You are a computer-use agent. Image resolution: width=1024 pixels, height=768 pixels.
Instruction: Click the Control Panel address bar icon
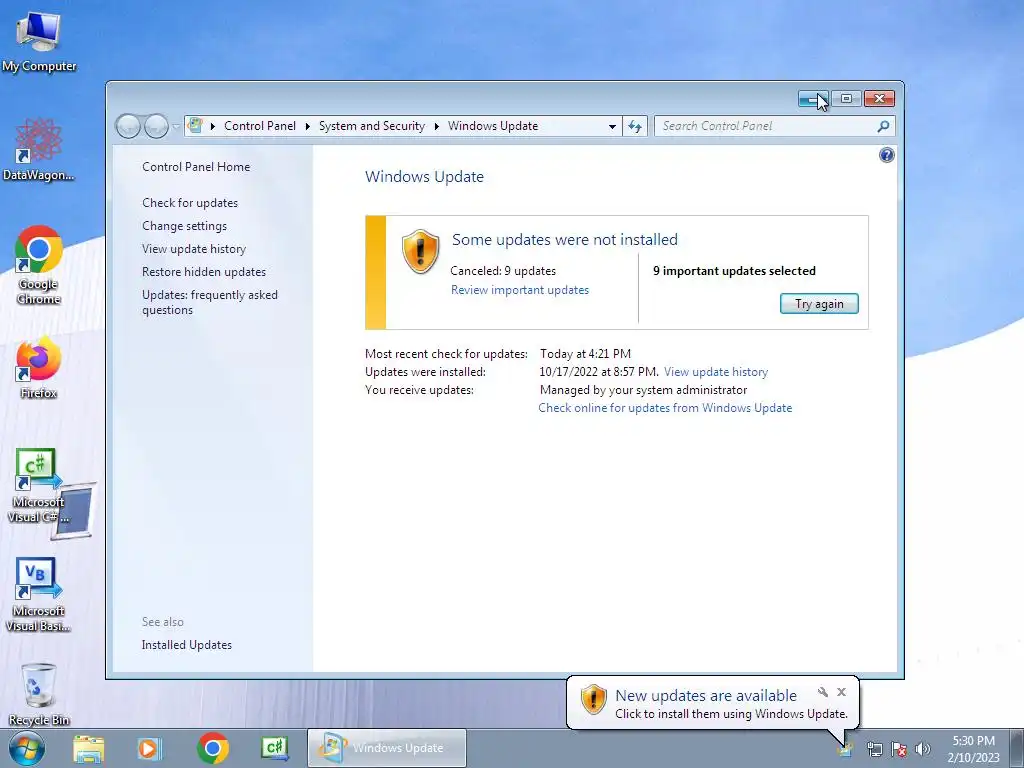[x=195, y=125]
